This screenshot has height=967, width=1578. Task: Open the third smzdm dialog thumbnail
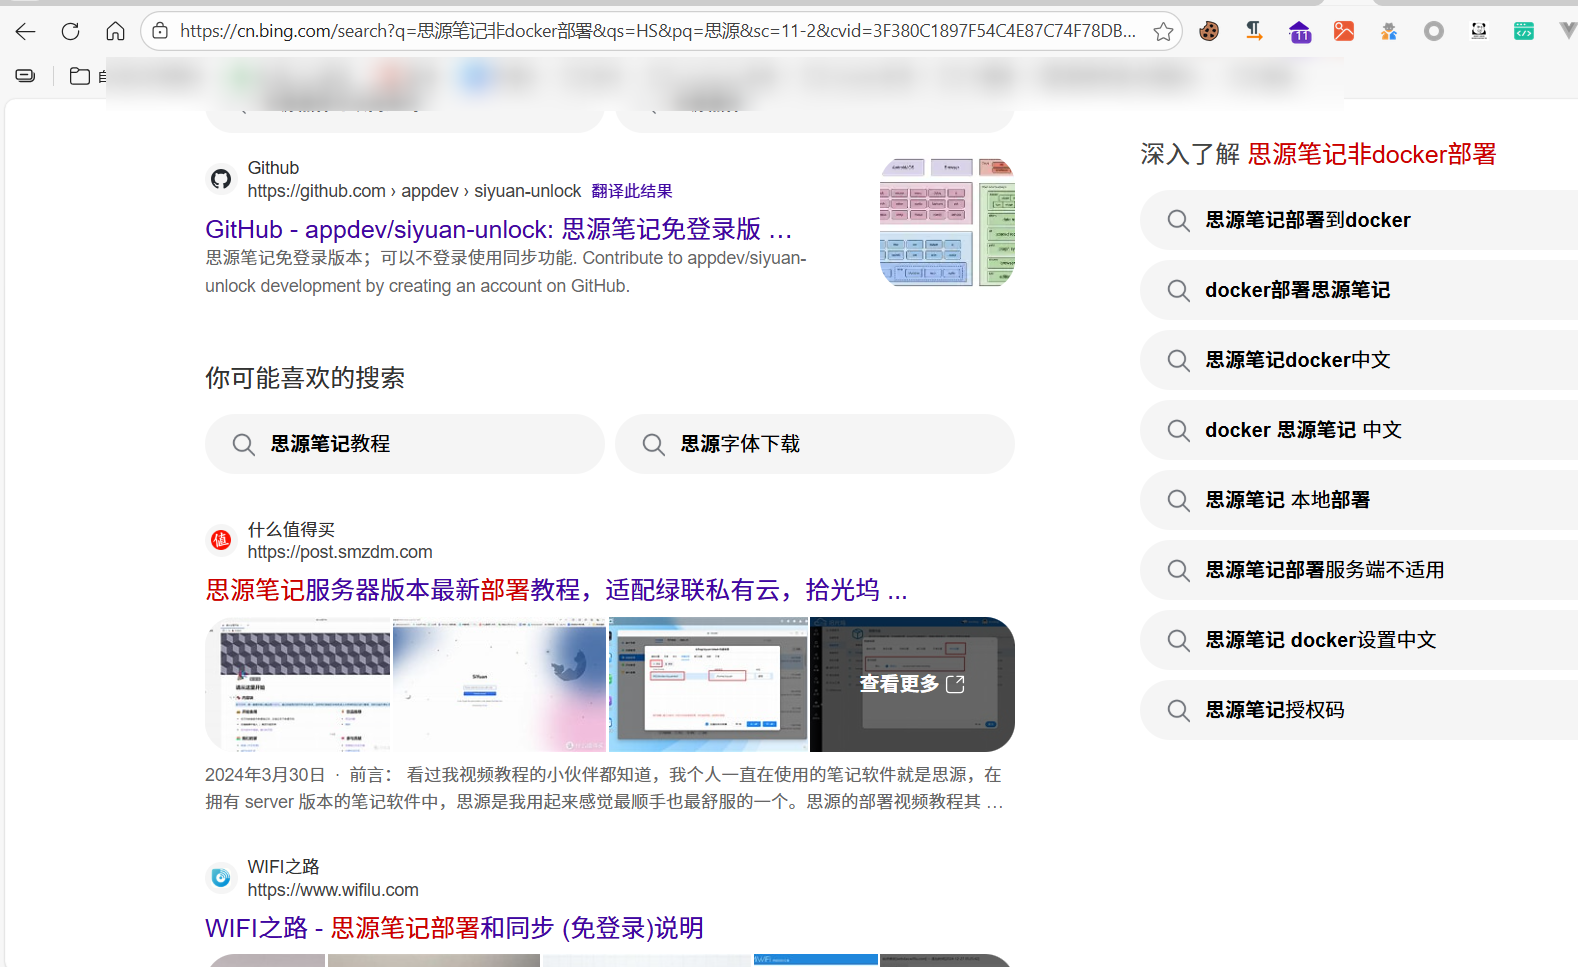pos(708,685)
